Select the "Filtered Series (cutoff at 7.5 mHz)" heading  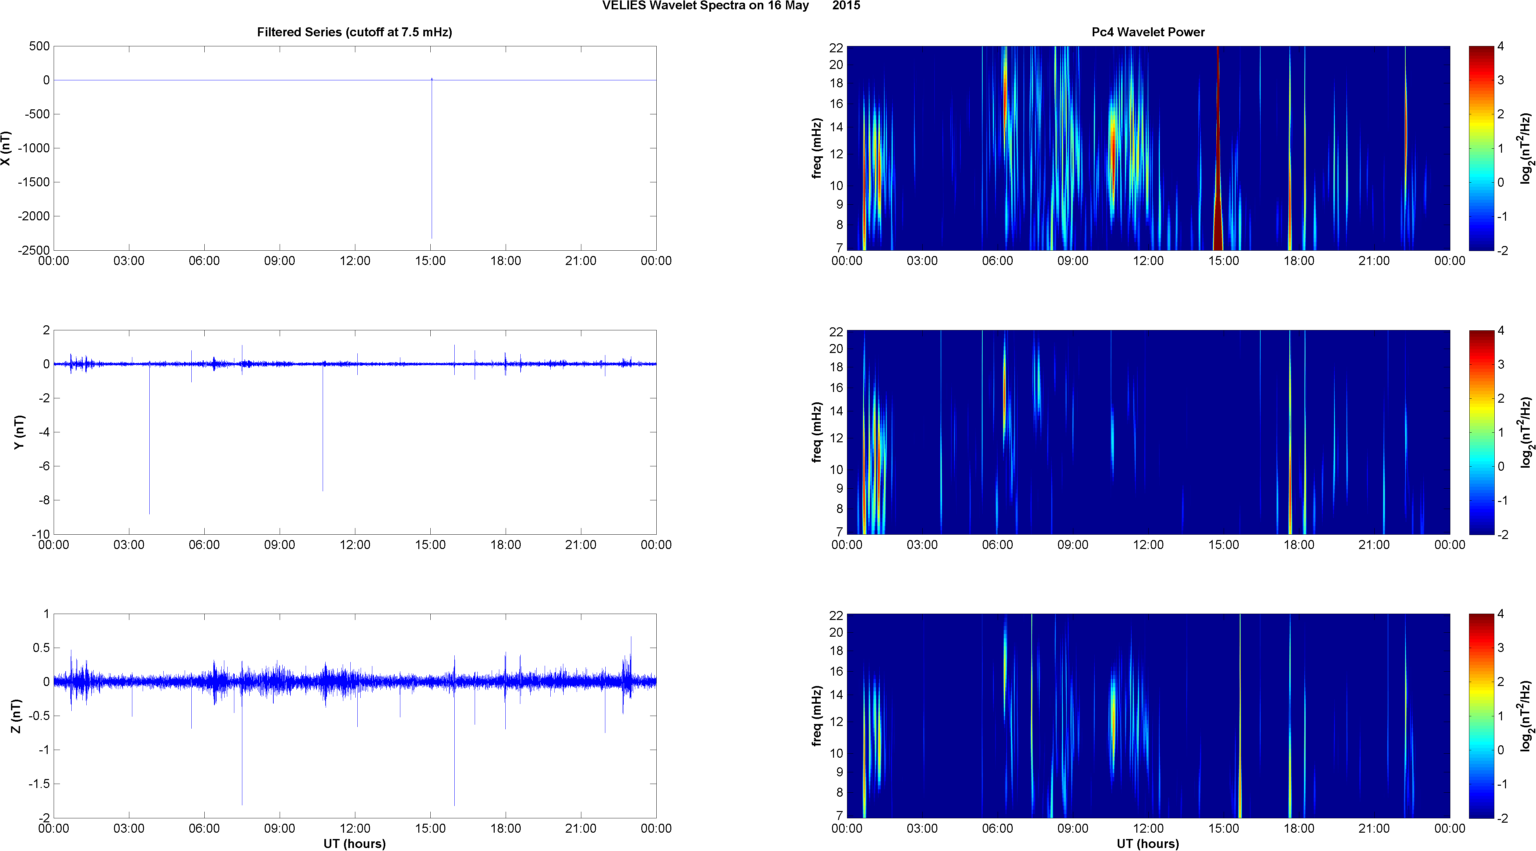[354, 32]
